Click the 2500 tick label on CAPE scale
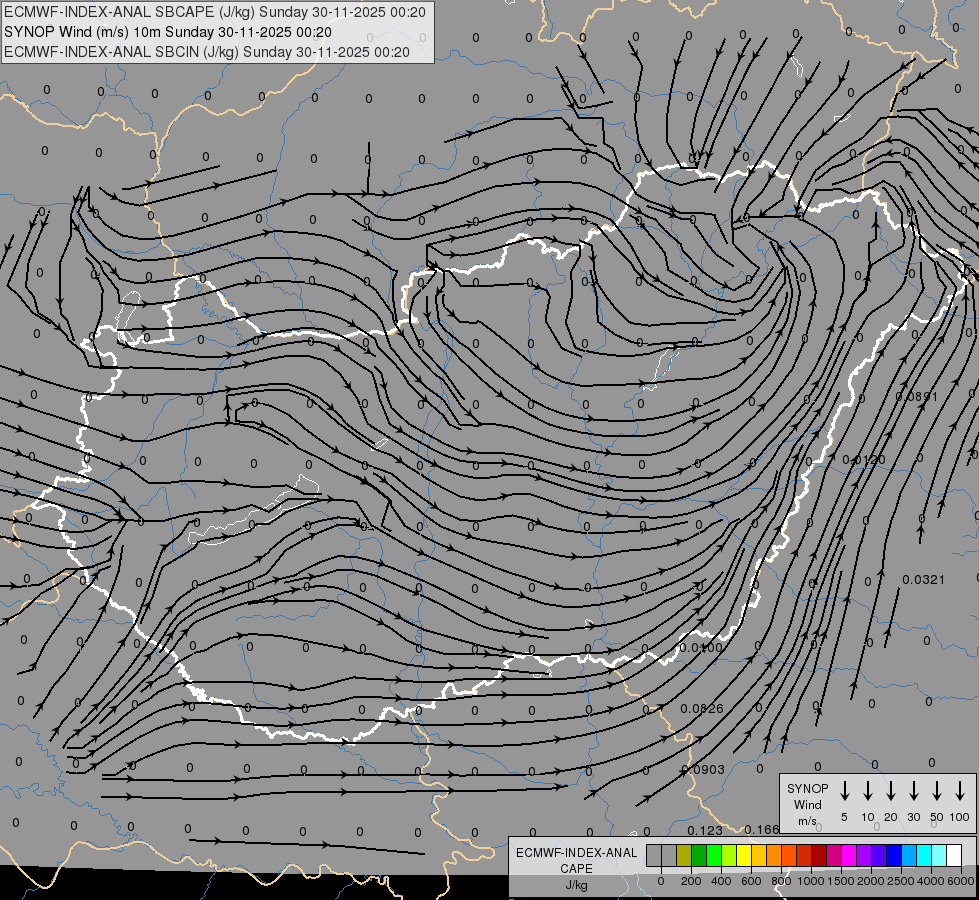 click(900, 881)
